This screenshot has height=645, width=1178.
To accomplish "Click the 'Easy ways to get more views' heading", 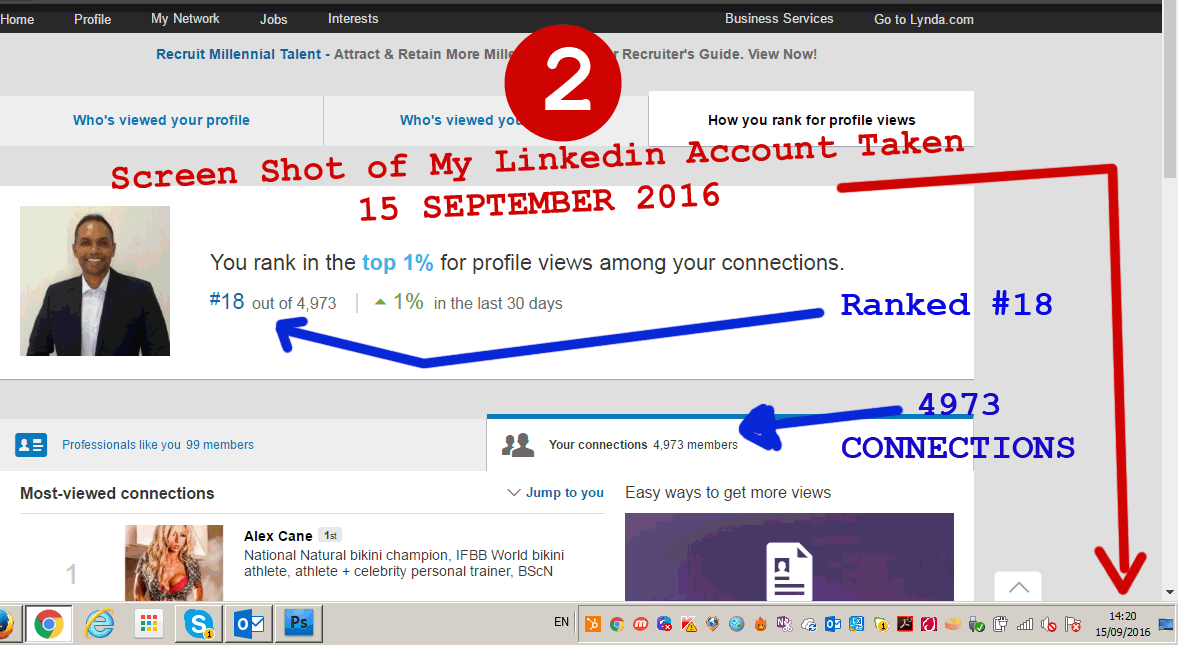I will point(728,493).
